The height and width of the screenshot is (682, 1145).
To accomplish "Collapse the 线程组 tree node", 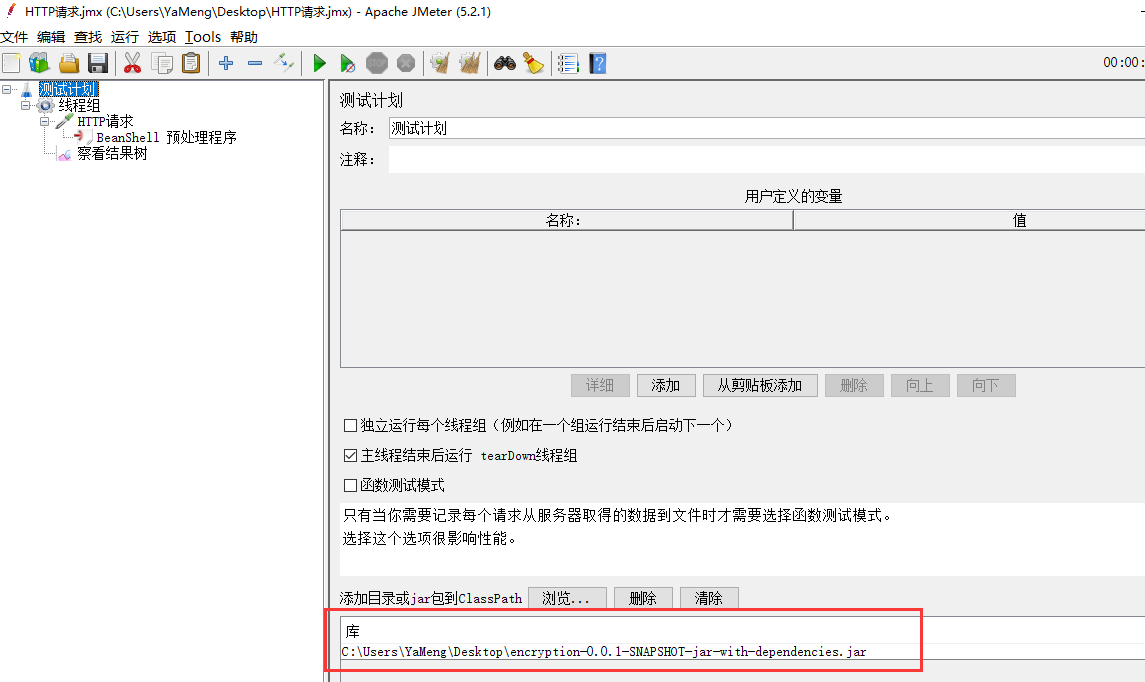I will tap(26, 105).
